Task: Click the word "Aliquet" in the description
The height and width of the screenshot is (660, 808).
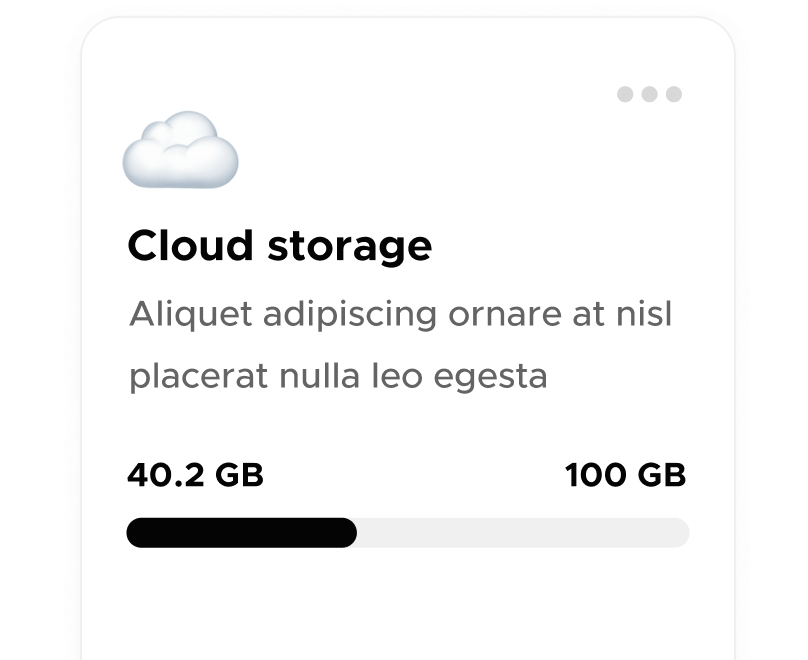Action: click(191, 315)
